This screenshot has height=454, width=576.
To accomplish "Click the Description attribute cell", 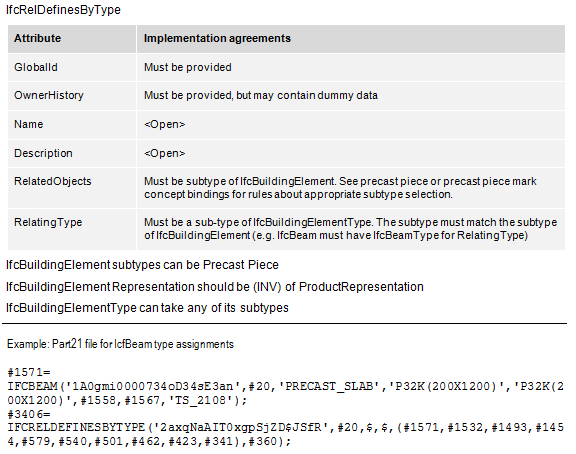I will tap(72, 154).
